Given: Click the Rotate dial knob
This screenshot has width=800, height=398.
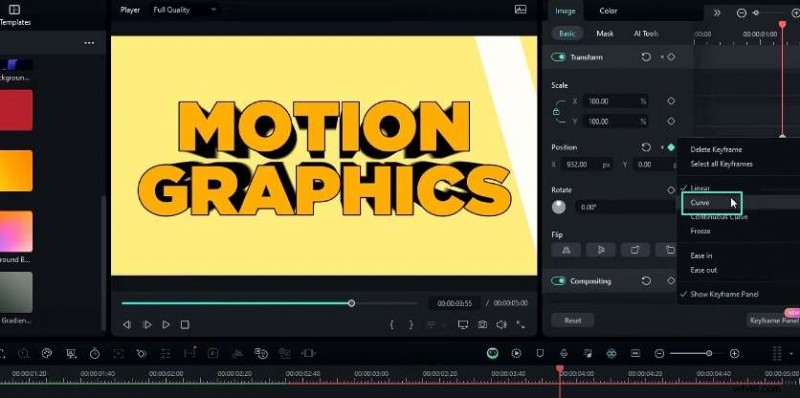Looking at the screenshot, I should pyautogui.click(x=559, y=207).
